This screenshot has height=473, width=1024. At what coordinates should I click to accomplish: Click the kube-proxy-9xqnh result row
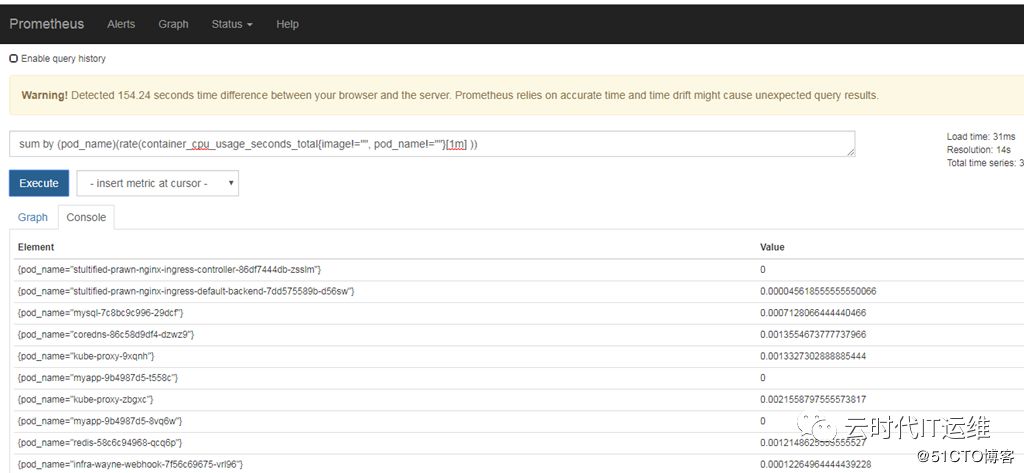86,356
